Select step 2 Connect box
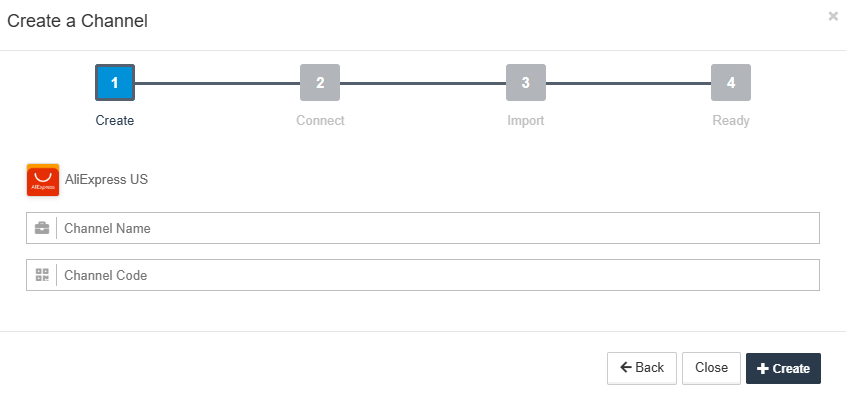The width and height of the screenshot is (846, 394). point(320,83)
